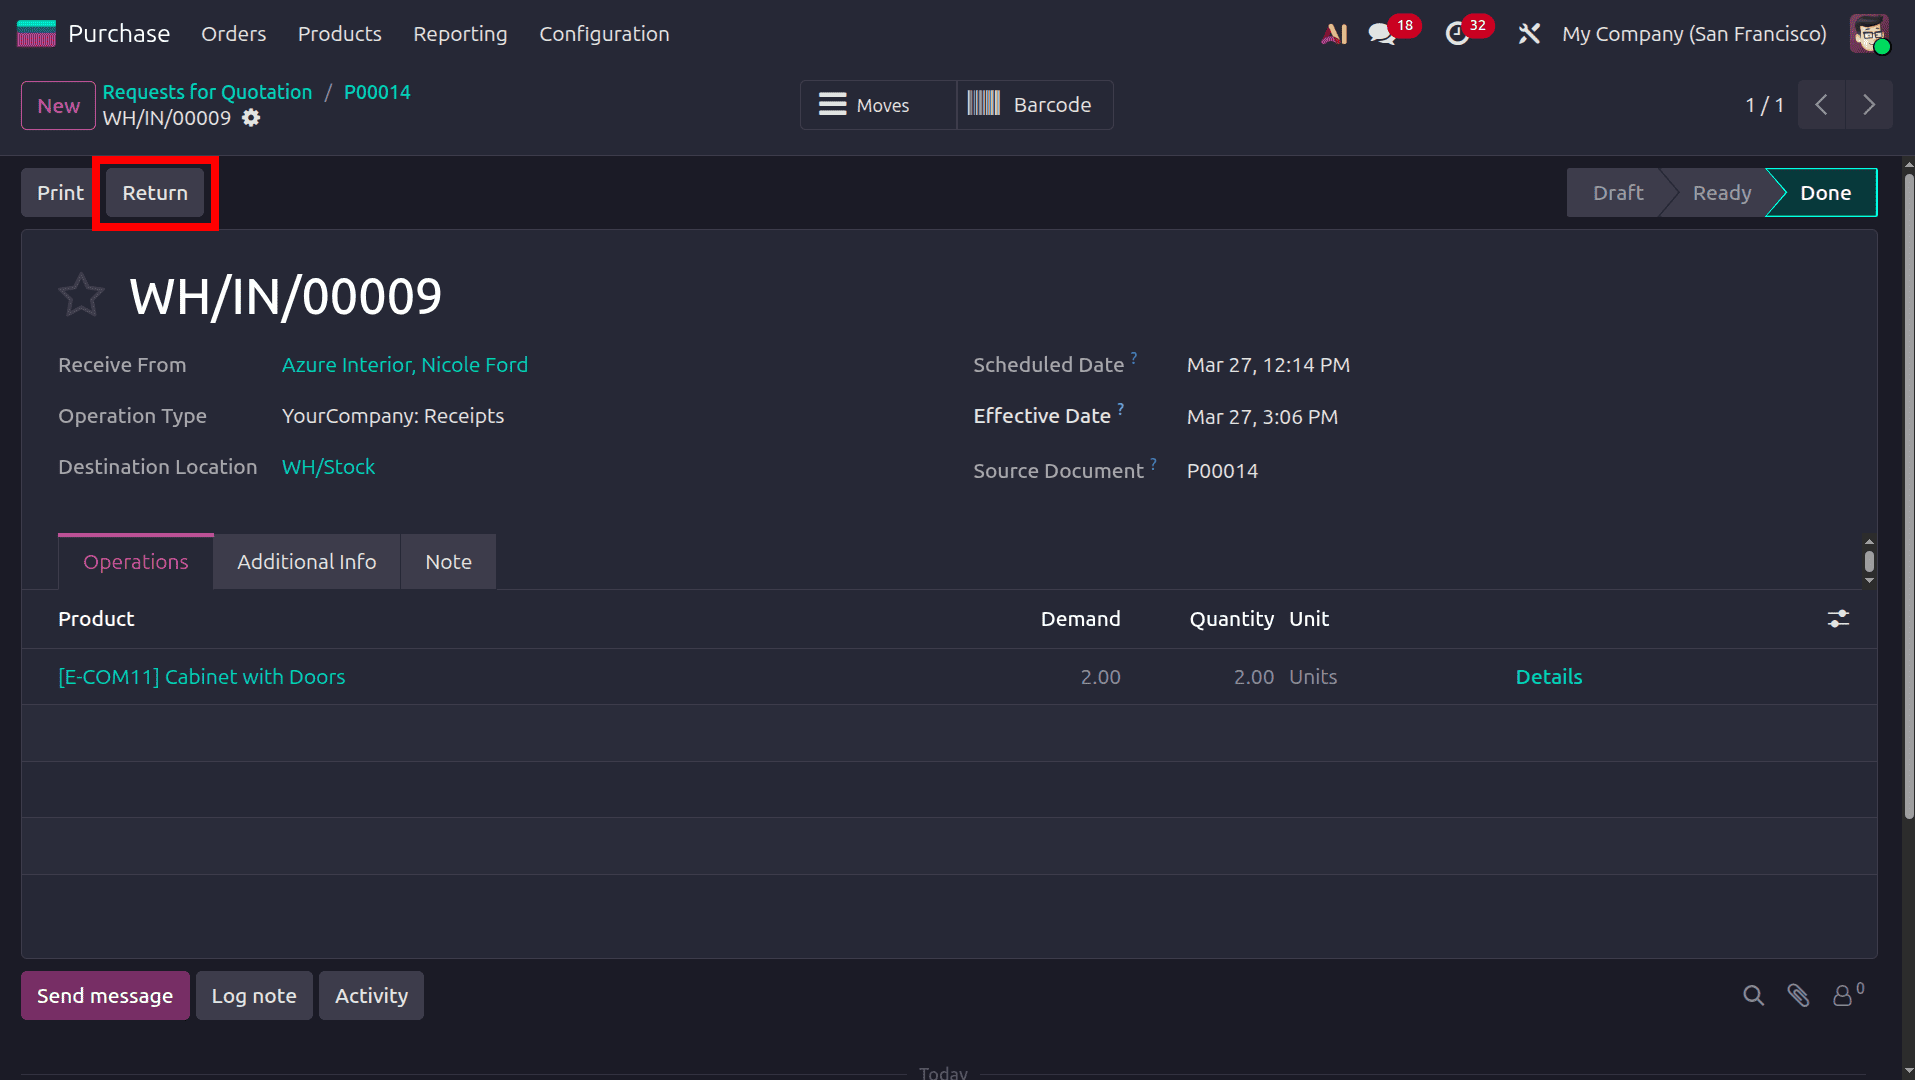Click the highlighted Return button
The image size is (1915, 1080).
click(x=154, y=192)
